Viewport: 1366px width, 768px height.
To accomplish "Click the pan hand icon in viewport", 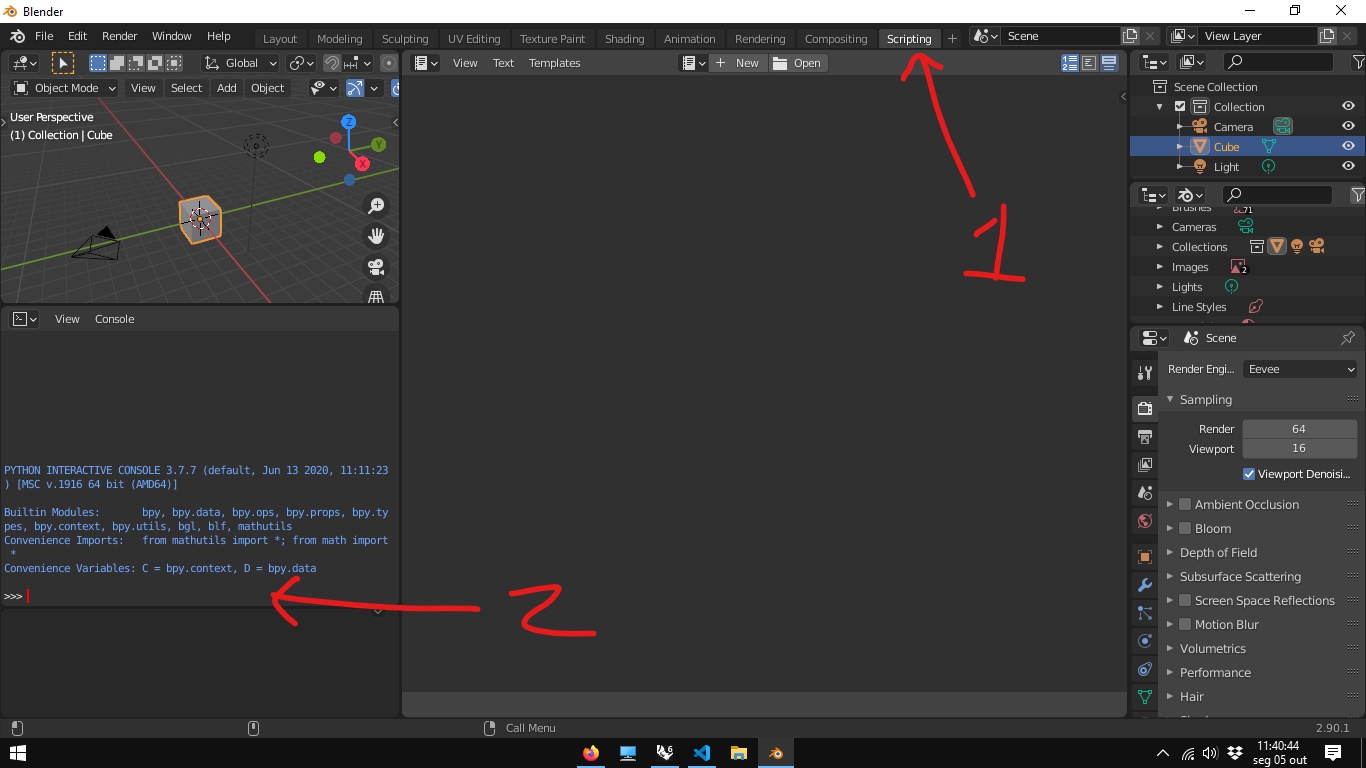I will 376,236.
